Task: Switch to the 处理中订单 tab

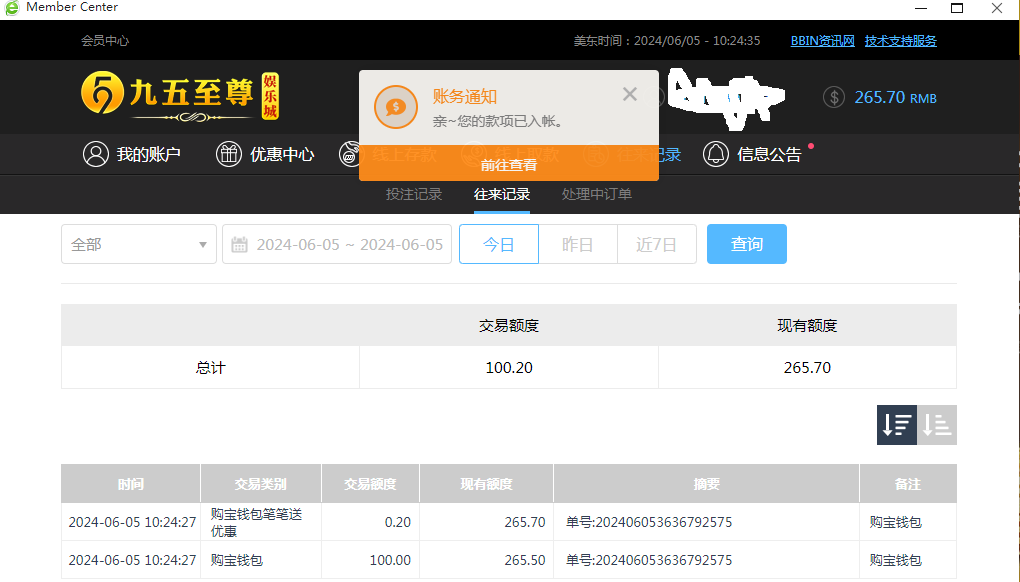Action: point(596,195)
